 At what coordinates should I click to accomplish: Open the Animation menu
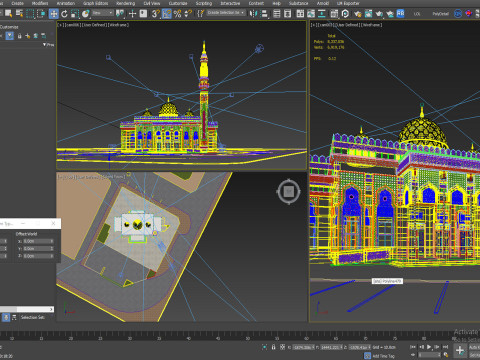[x=66, y=3]
